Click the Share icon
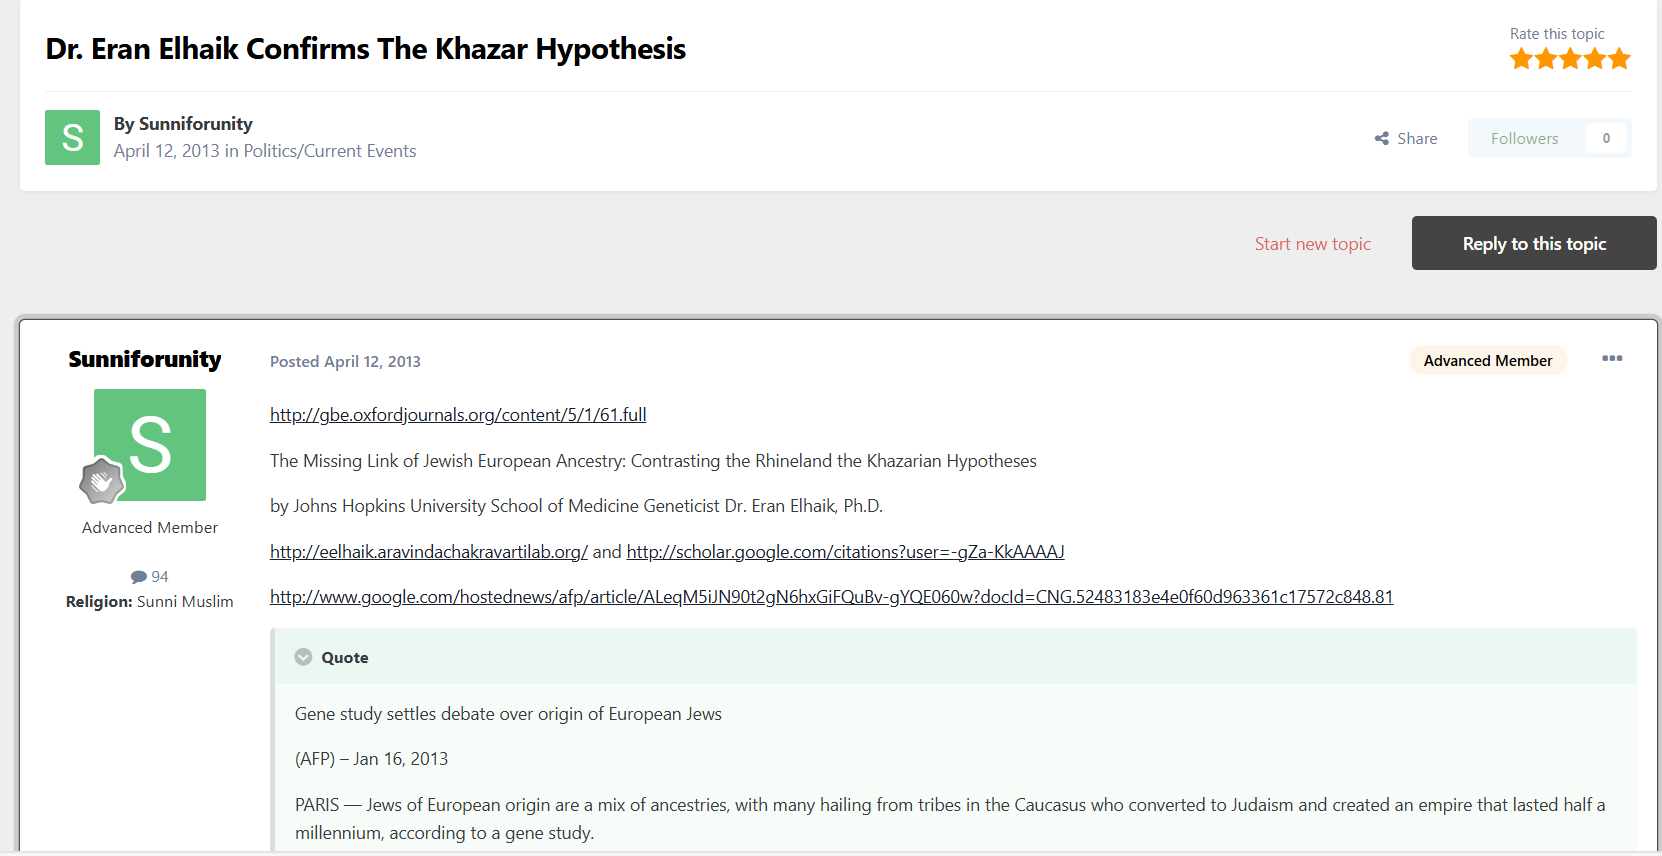1662x856 pixels. 1382,138
